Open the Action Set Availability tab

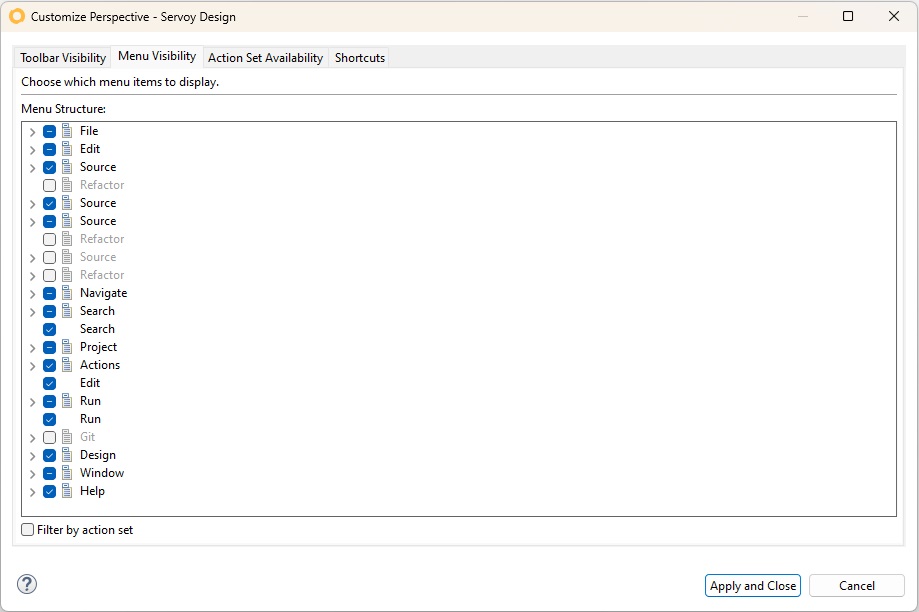click(x=265, y=58)
